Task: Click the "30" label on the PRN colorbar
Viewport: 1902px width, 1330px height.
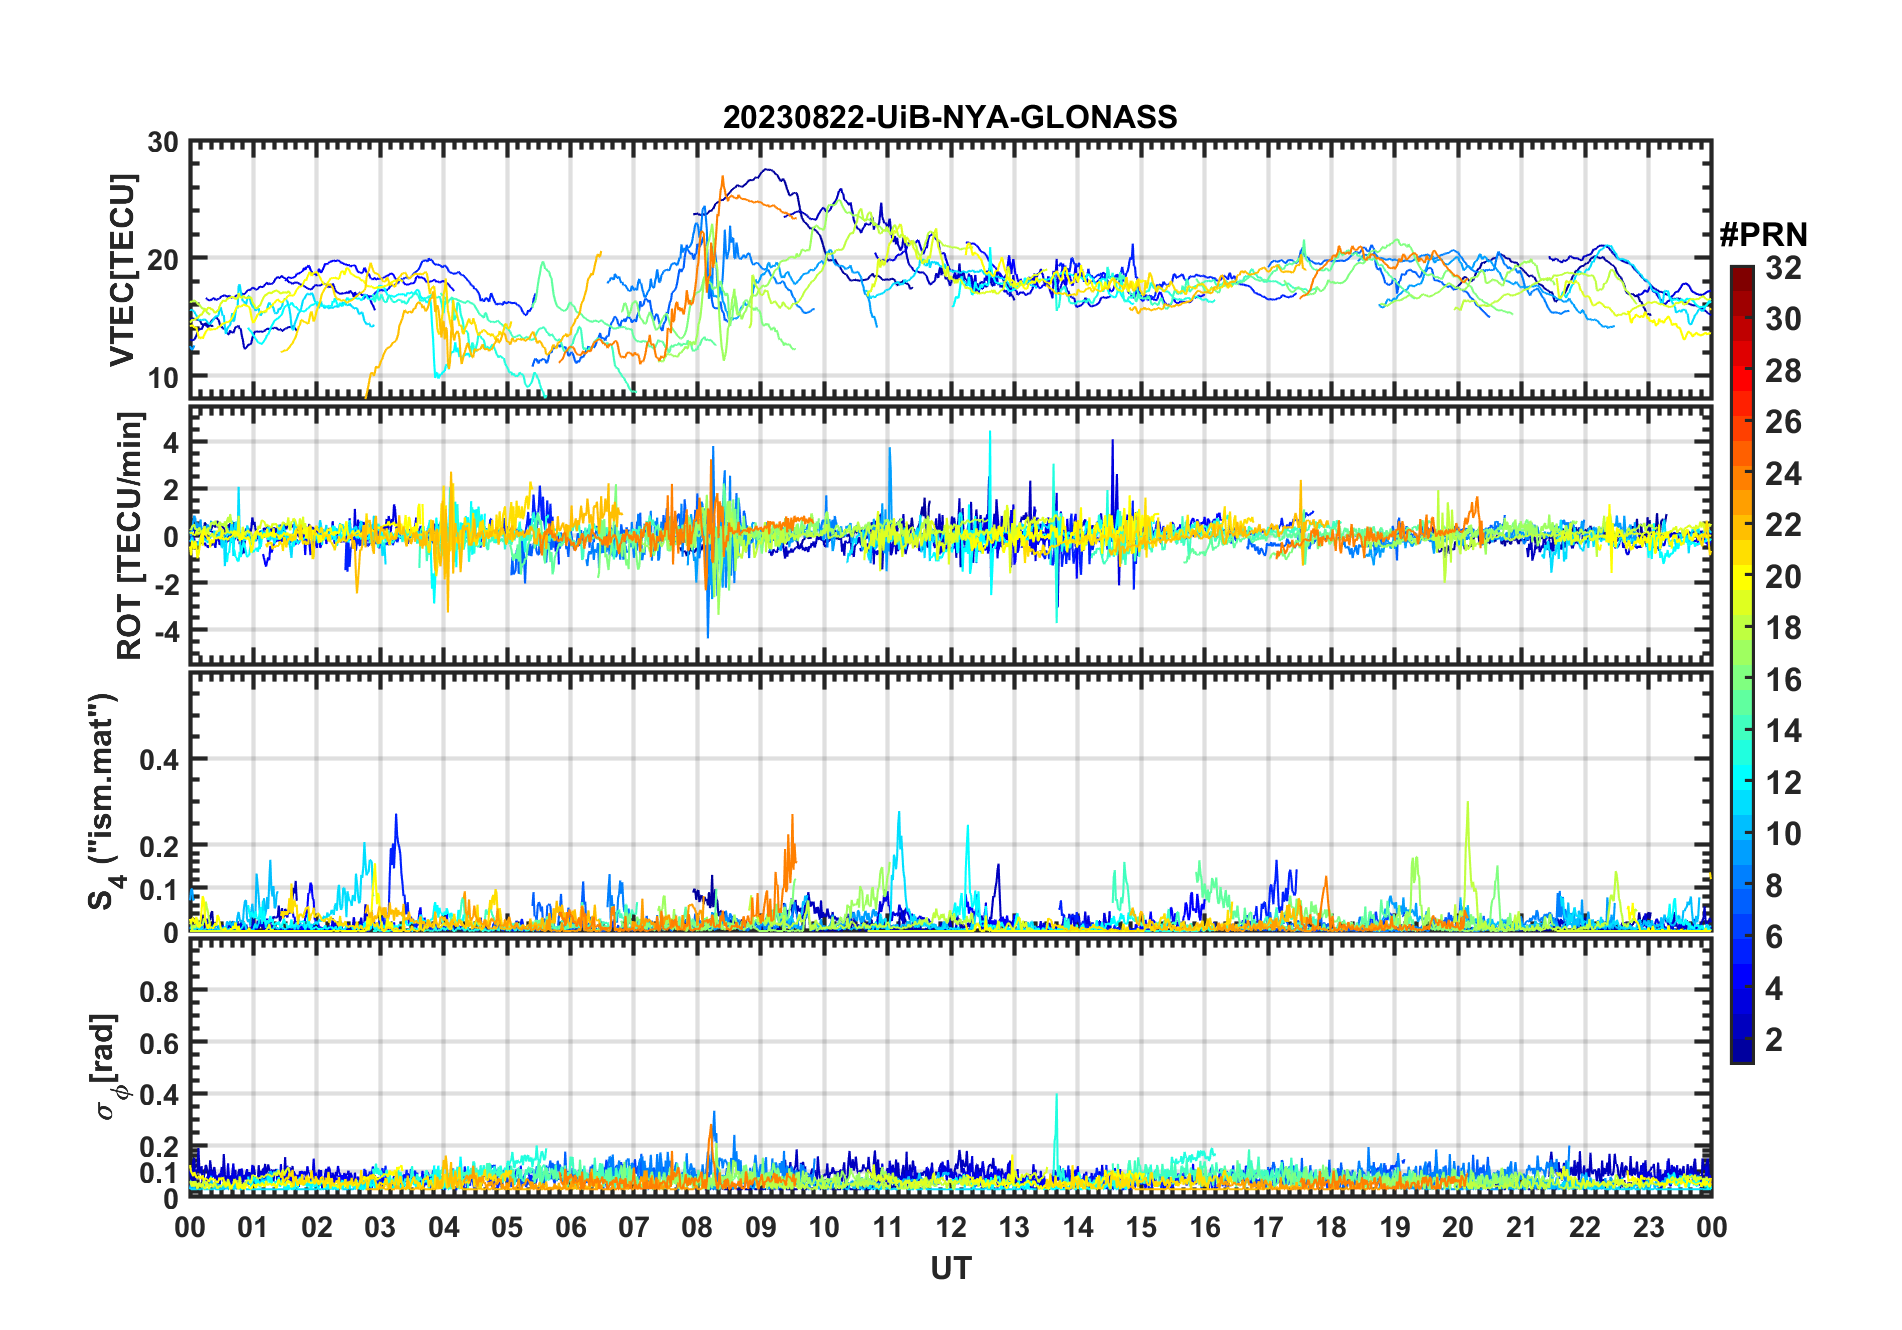Action: click(x=1783, y=319)
